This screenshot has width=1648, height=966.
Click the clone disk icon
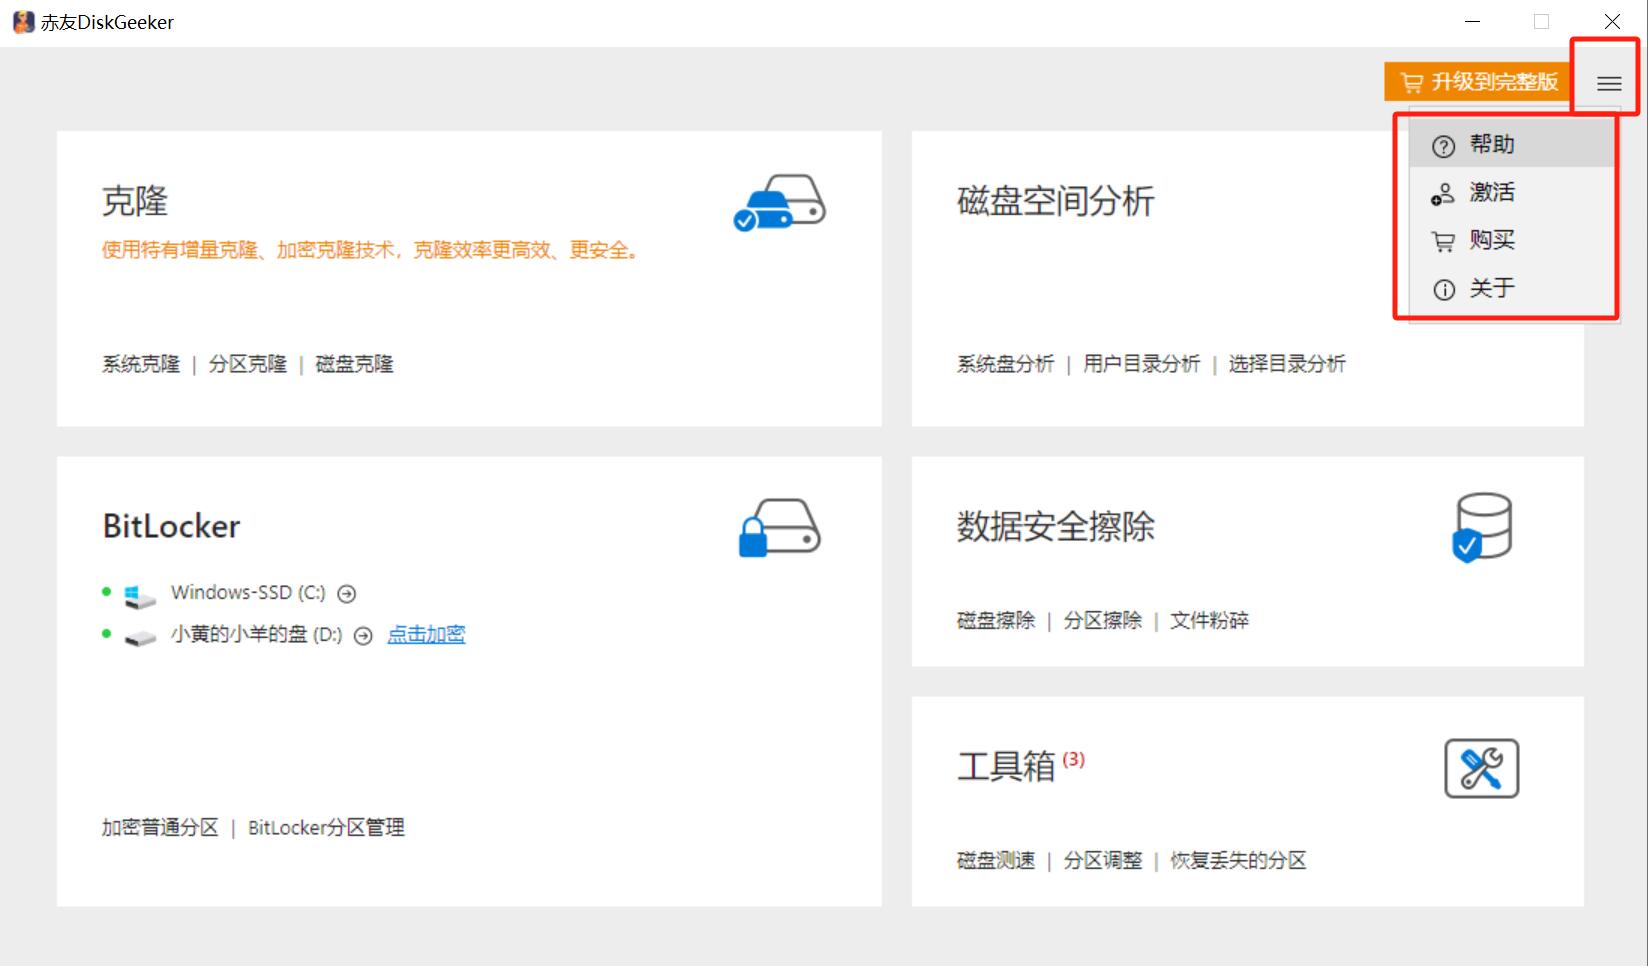coord(779,203)
